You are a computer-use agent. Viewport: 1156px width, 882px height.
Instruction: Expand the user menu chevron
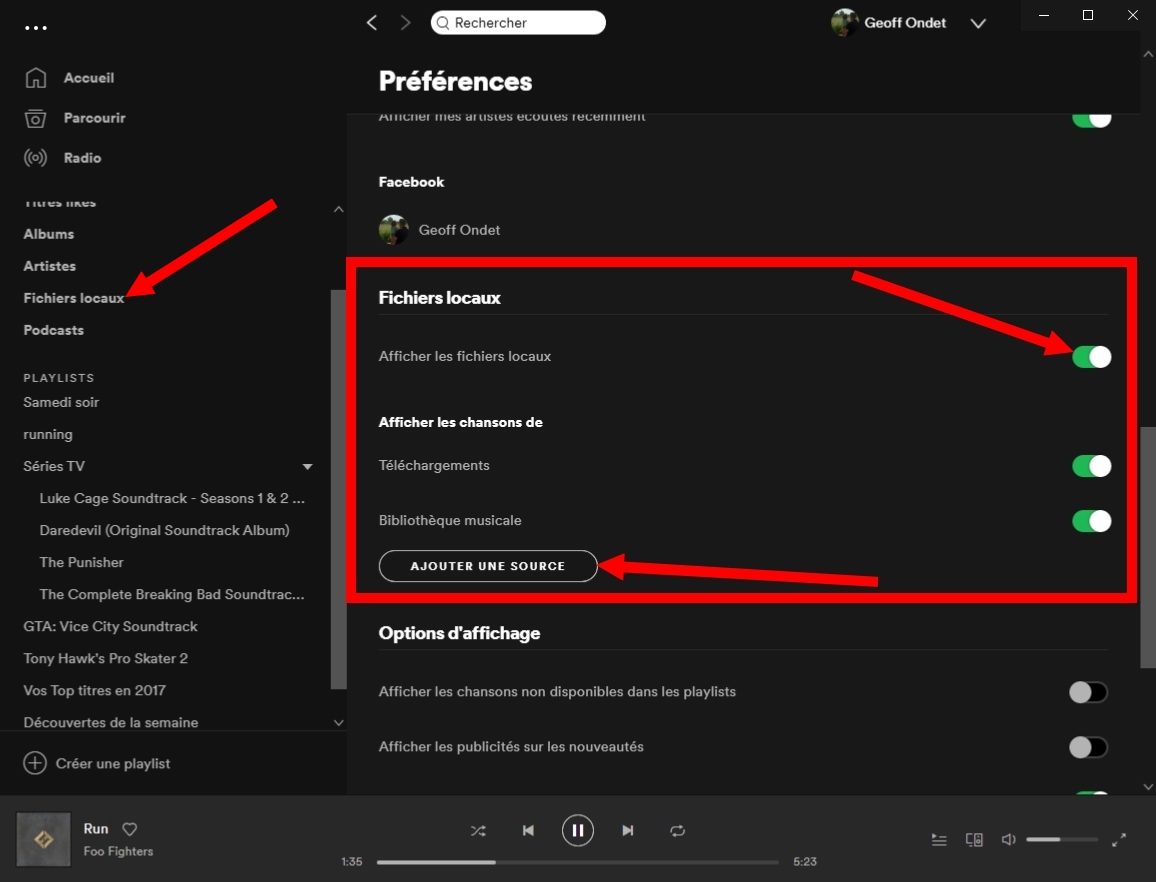978,24
